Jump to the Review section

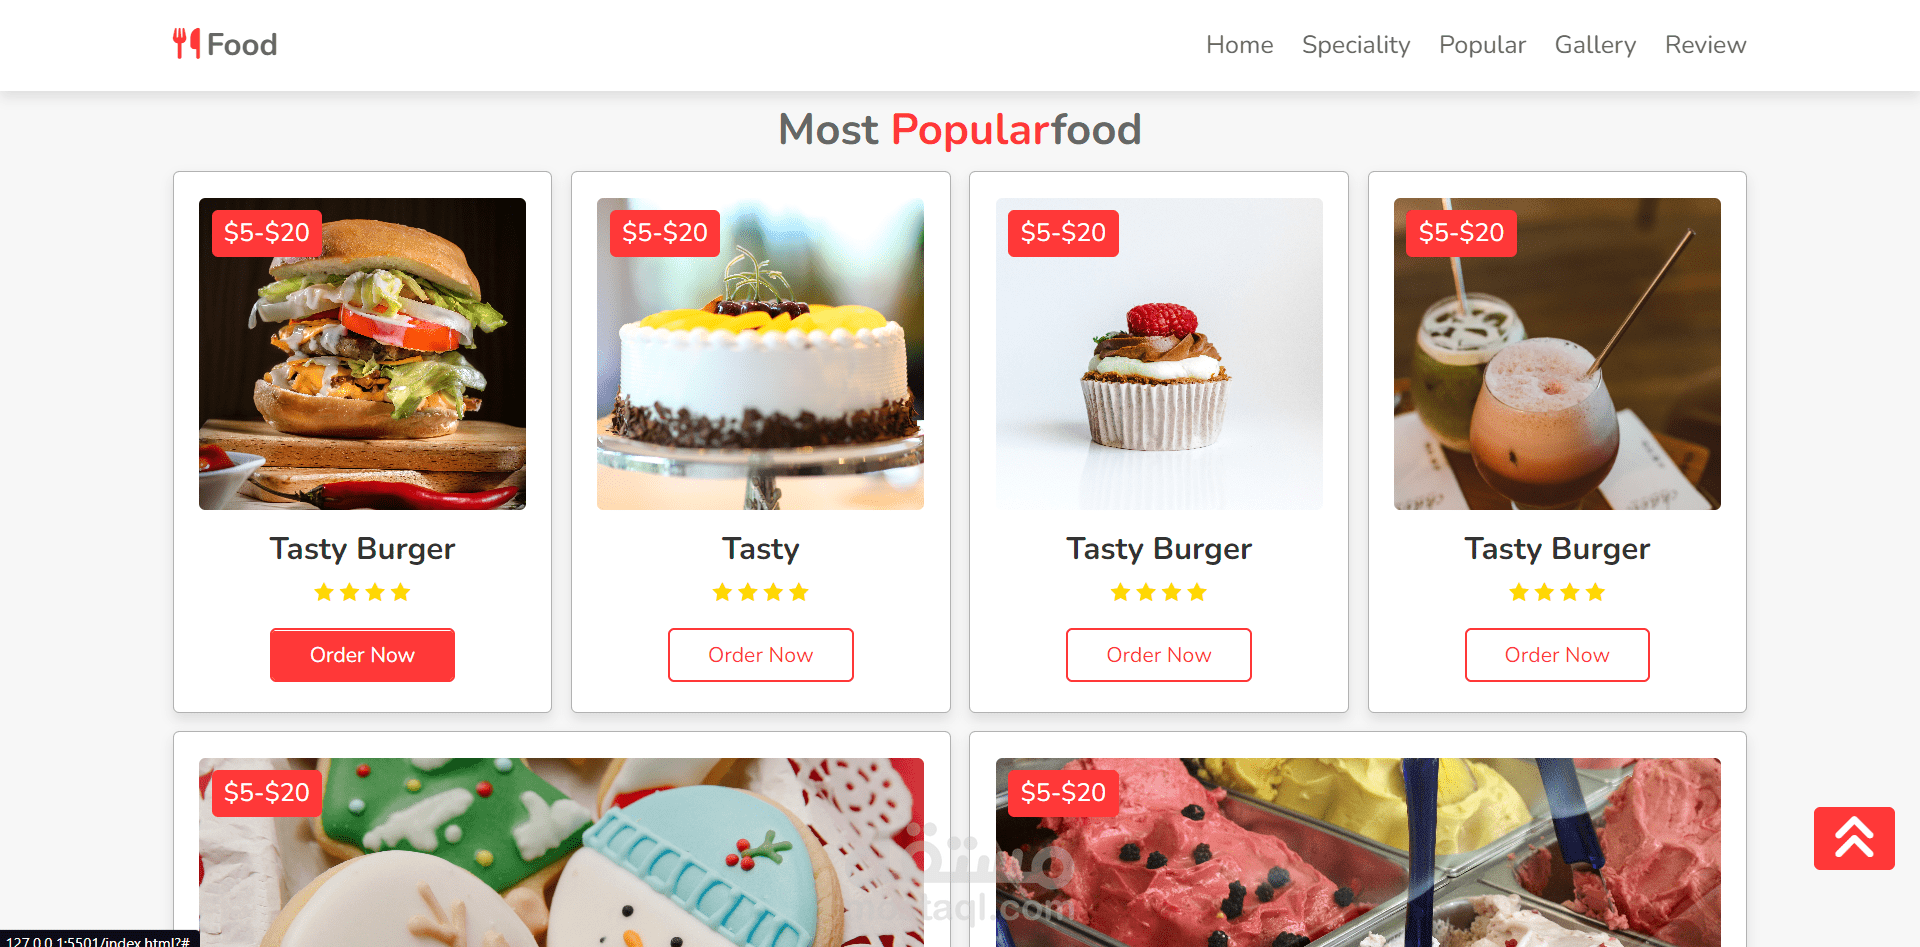[1705, 45]
